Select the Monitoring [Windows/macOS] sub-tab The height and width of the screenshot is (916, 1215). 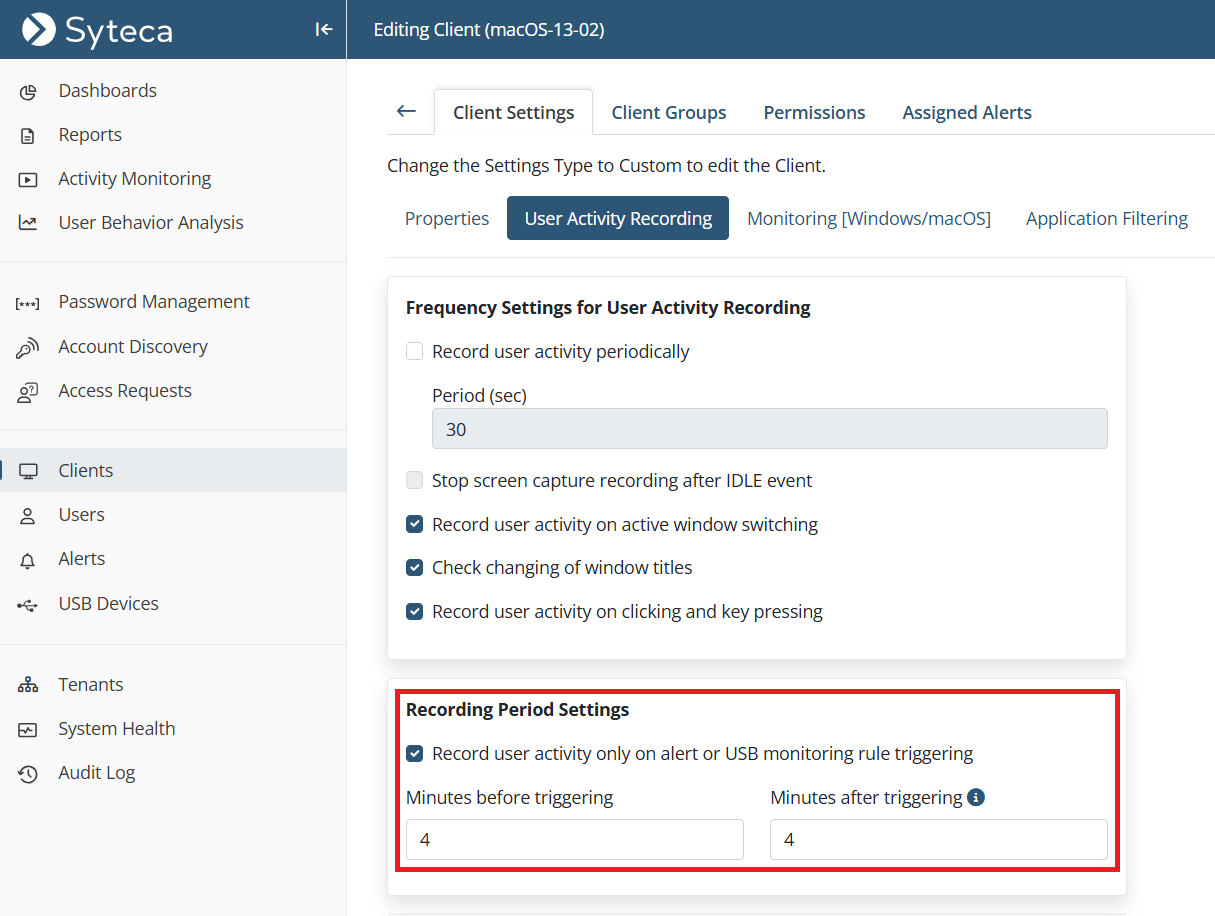868,218
